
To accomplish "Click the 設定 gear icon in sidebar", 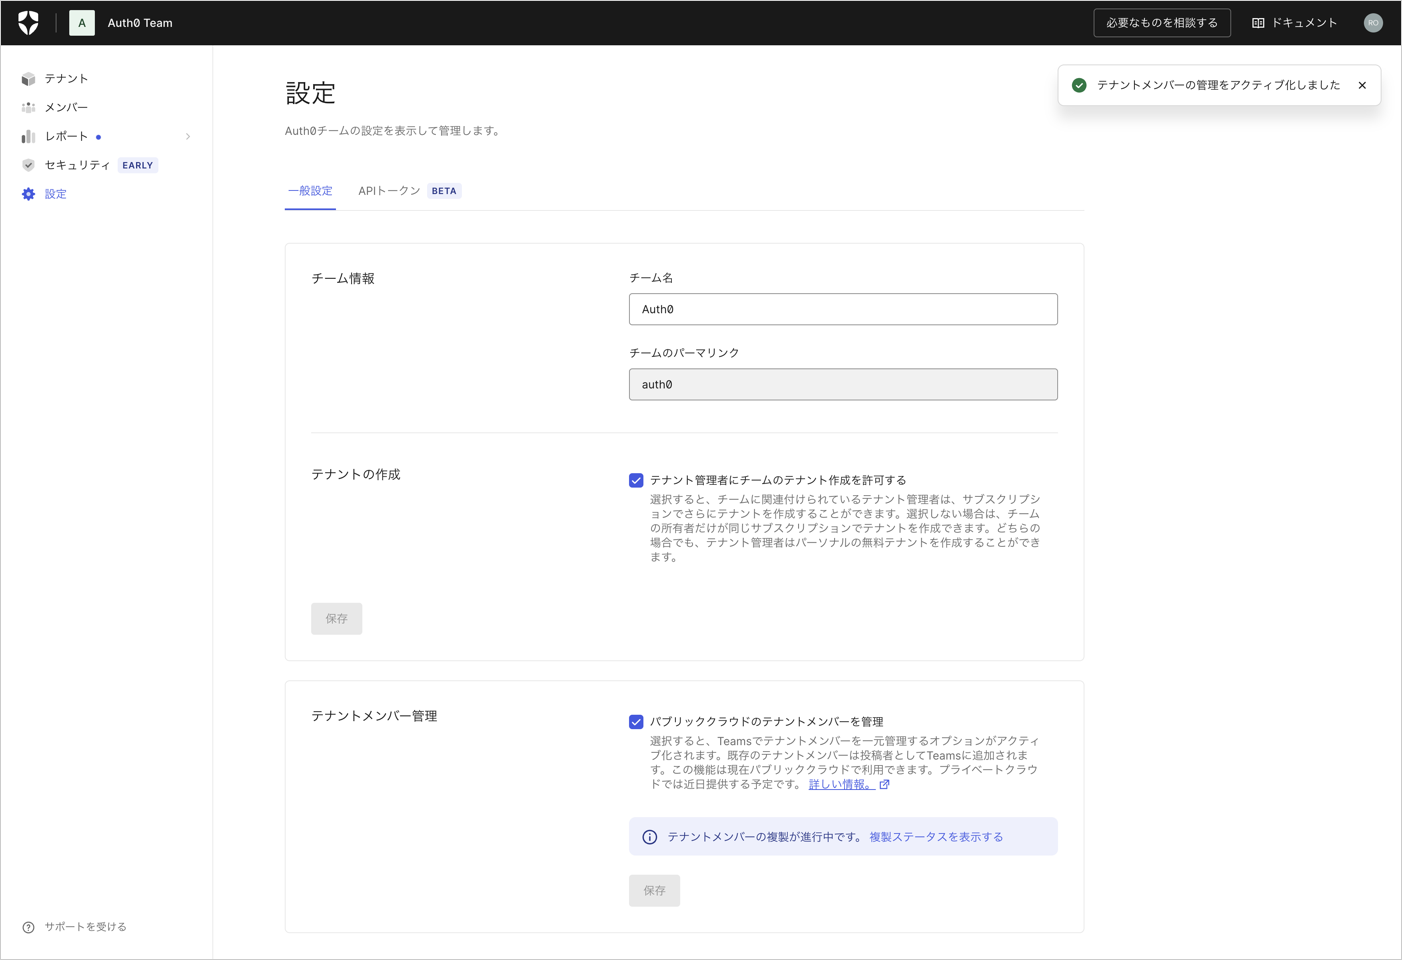I will click(x=28, y=194).
